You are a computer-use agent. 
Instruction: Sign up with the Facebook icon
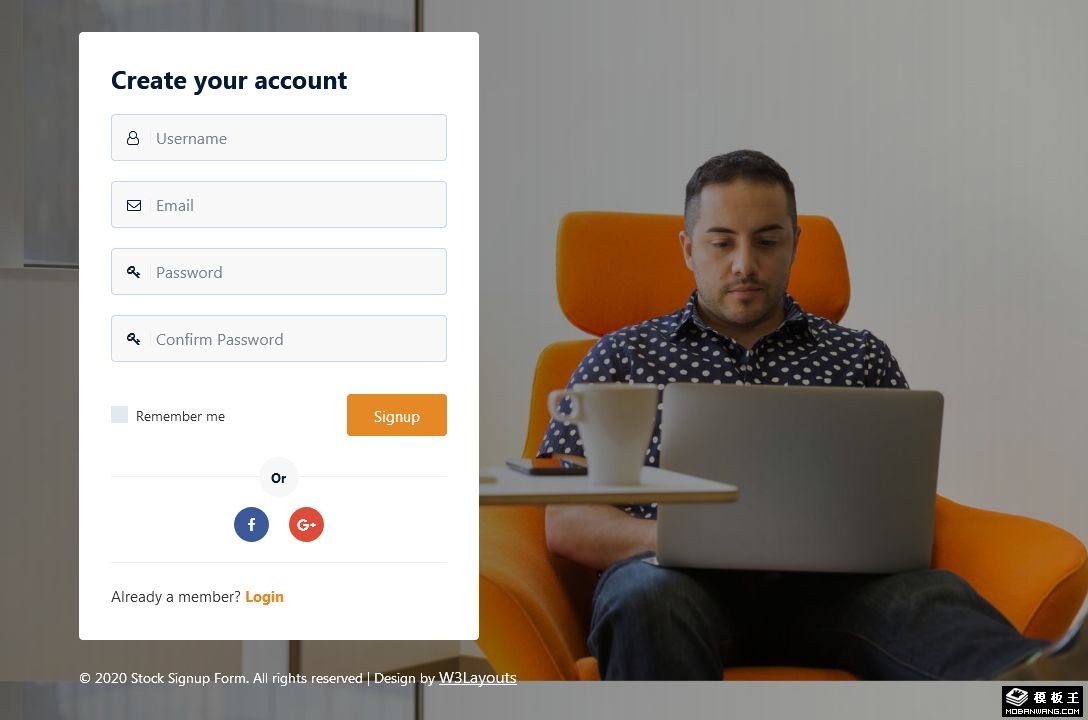pyautogui.click(x=251, y=524)
